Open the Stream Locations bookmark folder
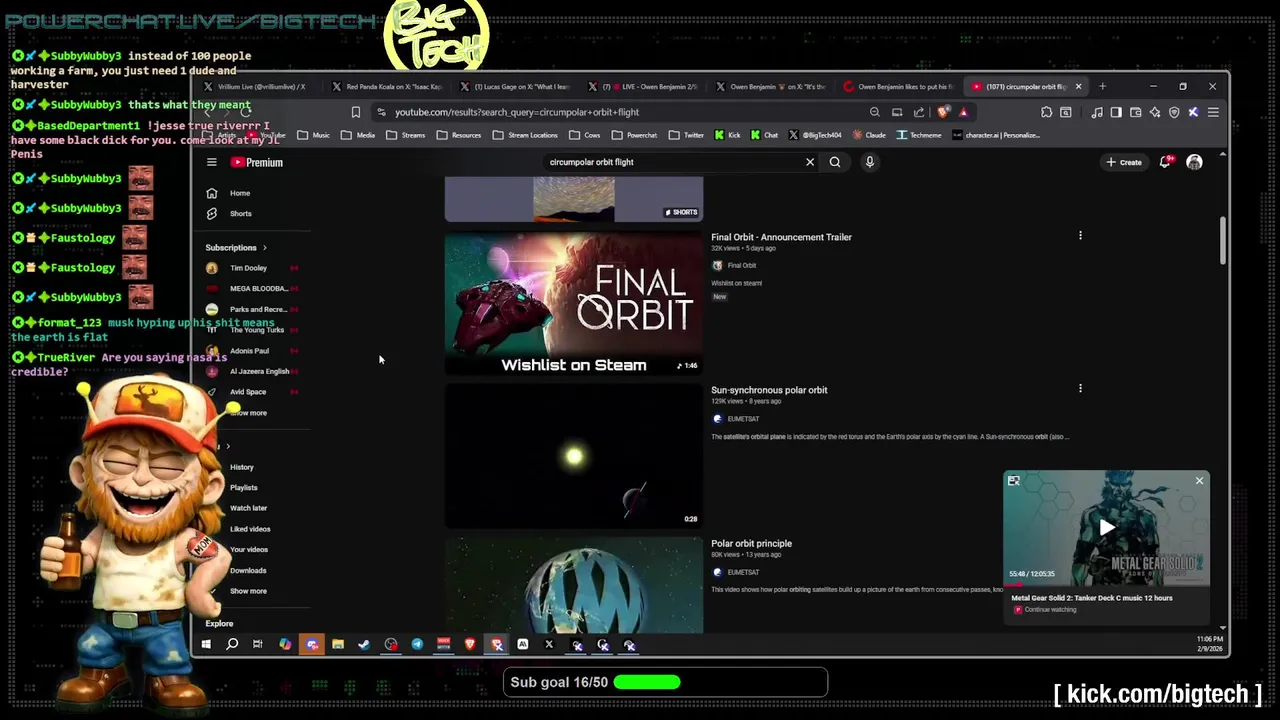 point(525,135)
